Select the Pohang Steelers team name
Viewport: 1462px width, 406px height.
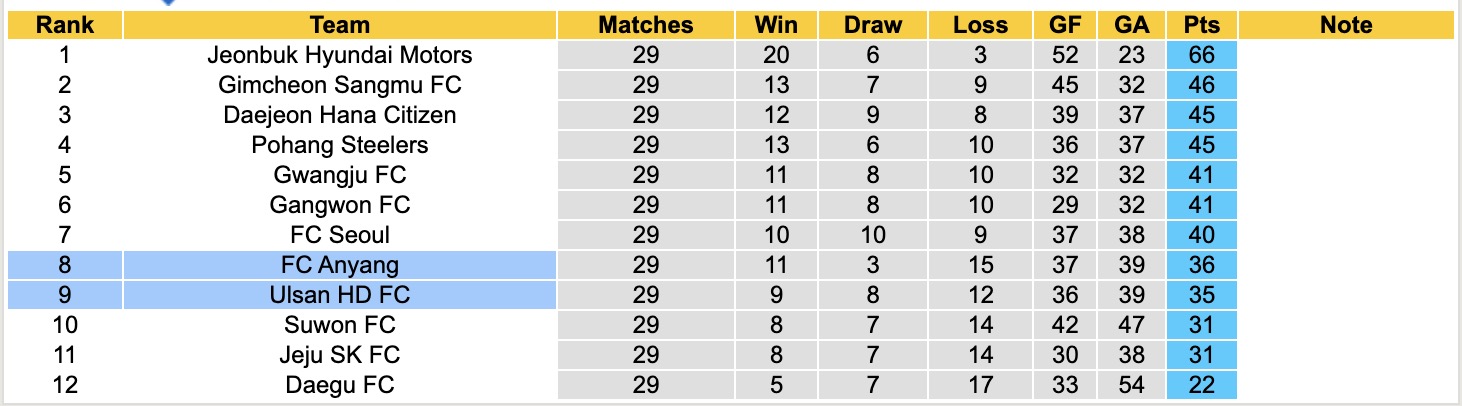click(340, 145)
